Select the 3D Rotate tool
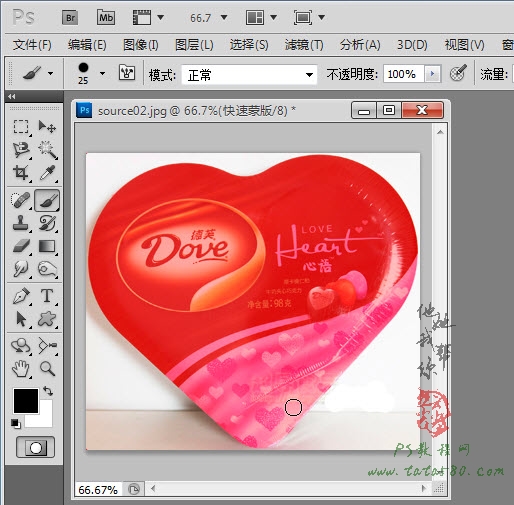 tap(21, 346)
